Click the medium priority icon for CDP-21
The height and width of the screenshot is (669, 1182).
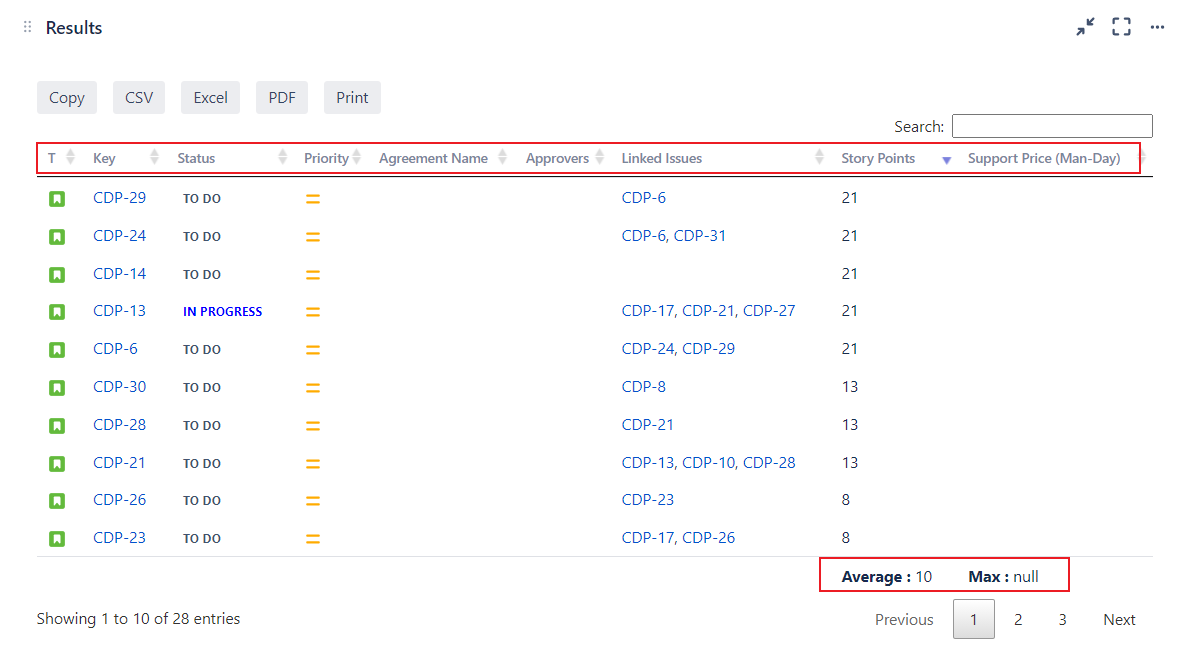pos(313,464)
